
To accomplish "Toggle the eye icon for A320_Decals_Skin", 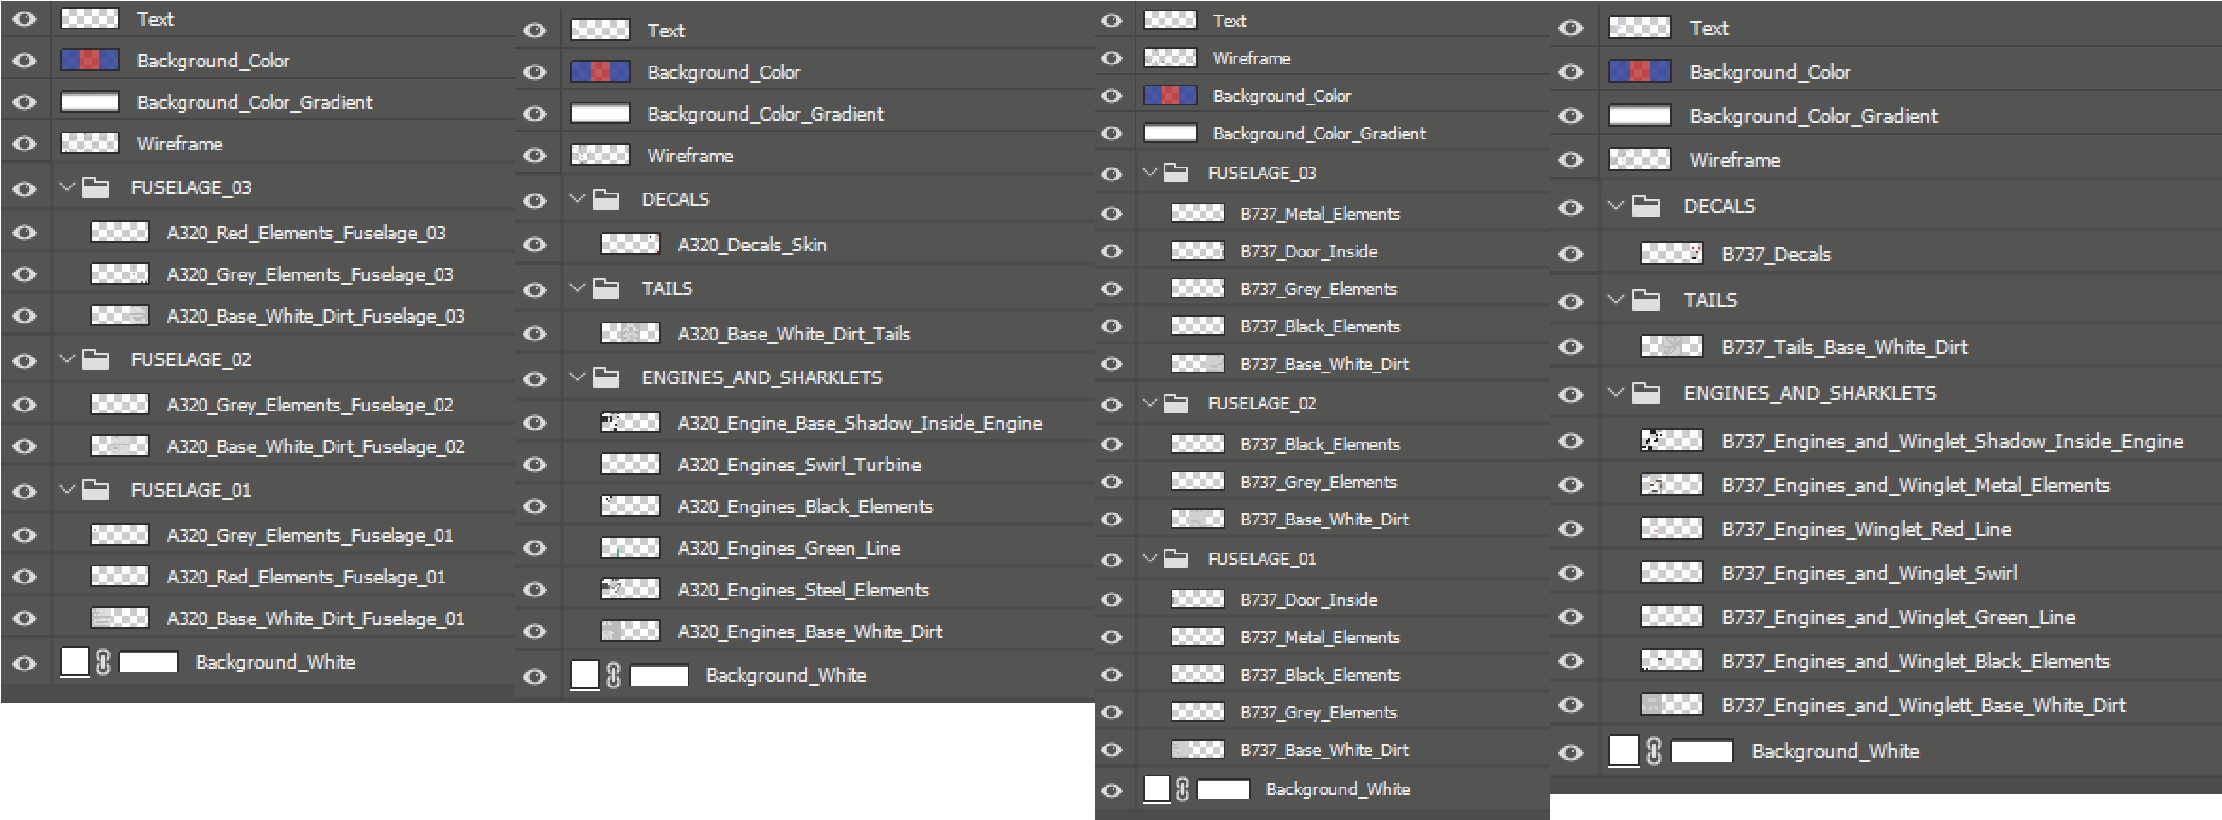I will coord(535,244).
